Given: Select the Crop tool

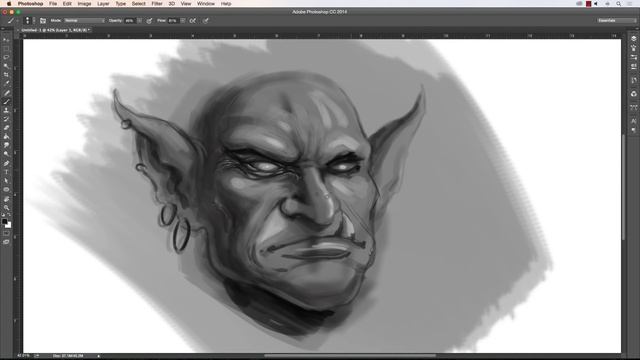Looking at the screenshot, I should click(x=6, y=75).
